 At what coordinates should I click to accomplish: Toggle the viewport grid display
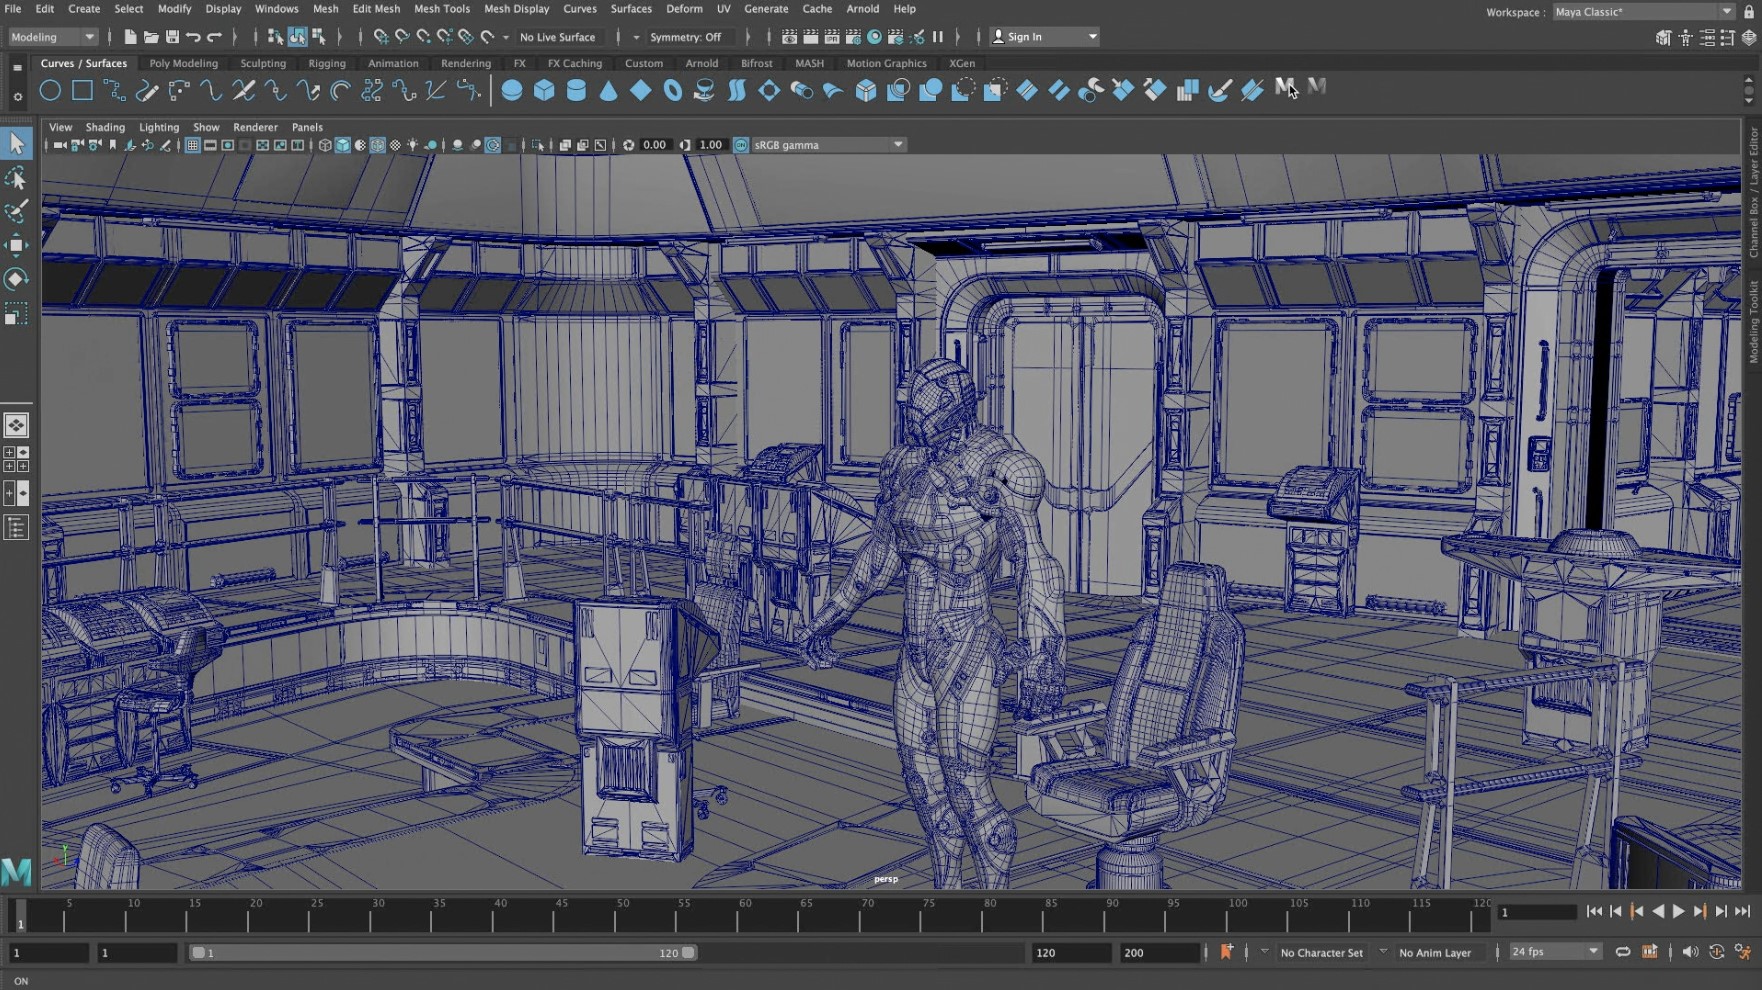point(192,145)
